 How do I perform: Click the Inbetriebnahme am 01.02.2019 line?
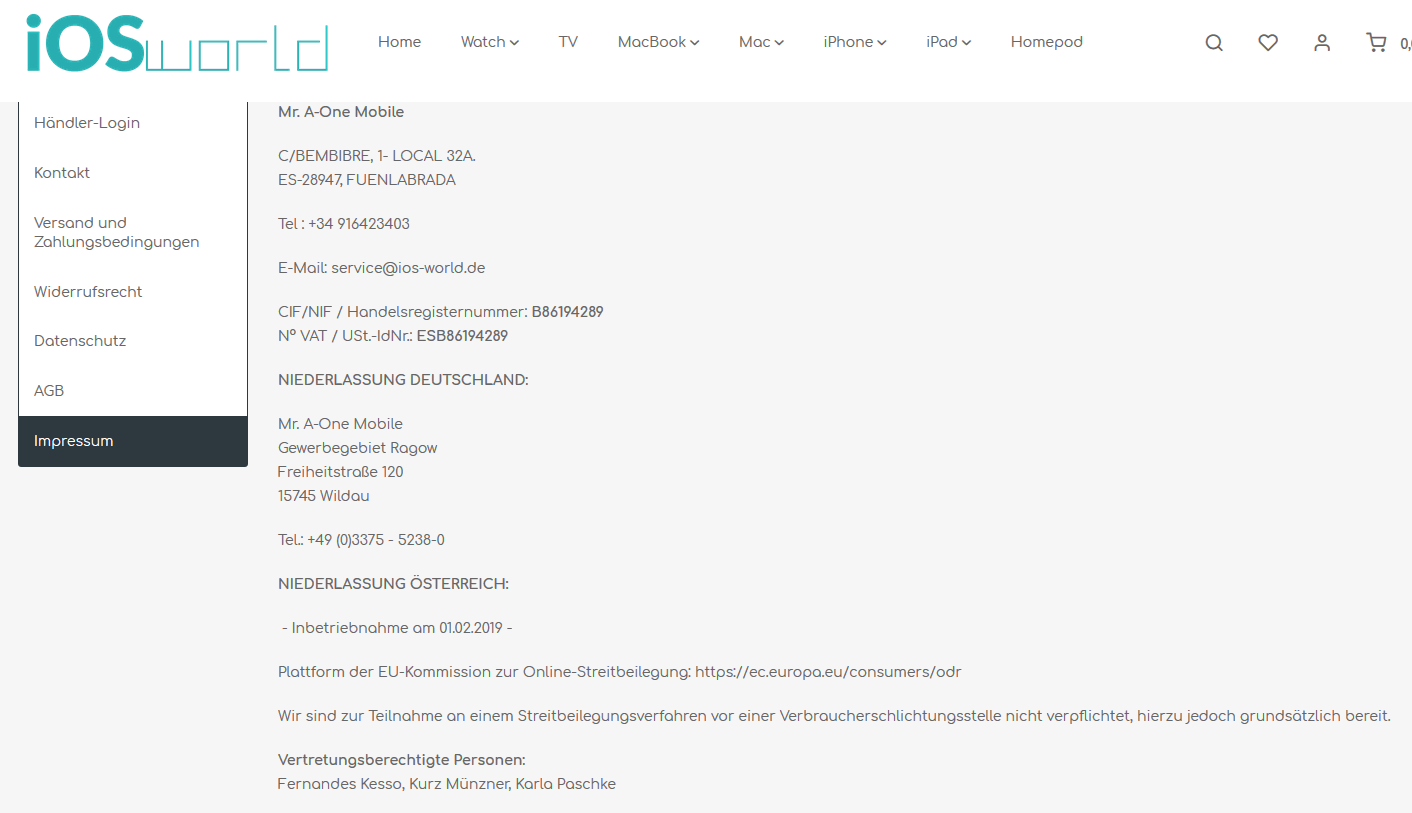tap(397, 628)
